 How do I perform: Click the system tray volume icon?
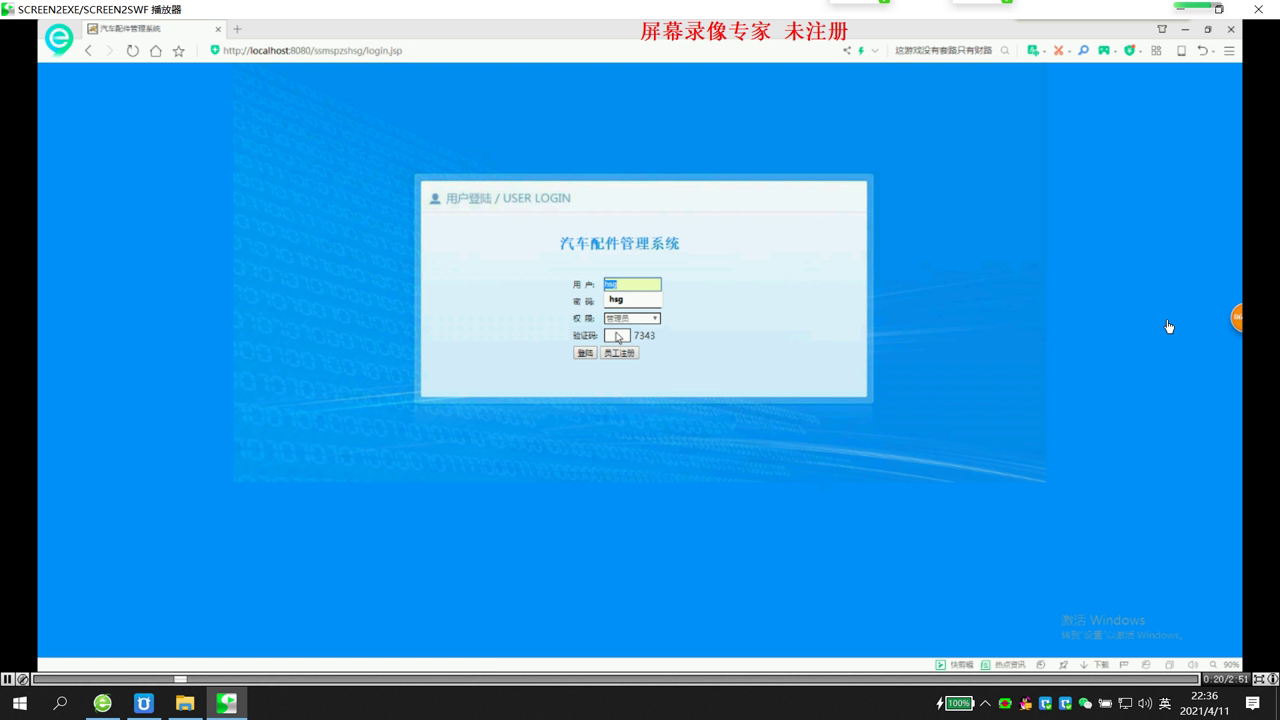click(x=1145, y=704)
